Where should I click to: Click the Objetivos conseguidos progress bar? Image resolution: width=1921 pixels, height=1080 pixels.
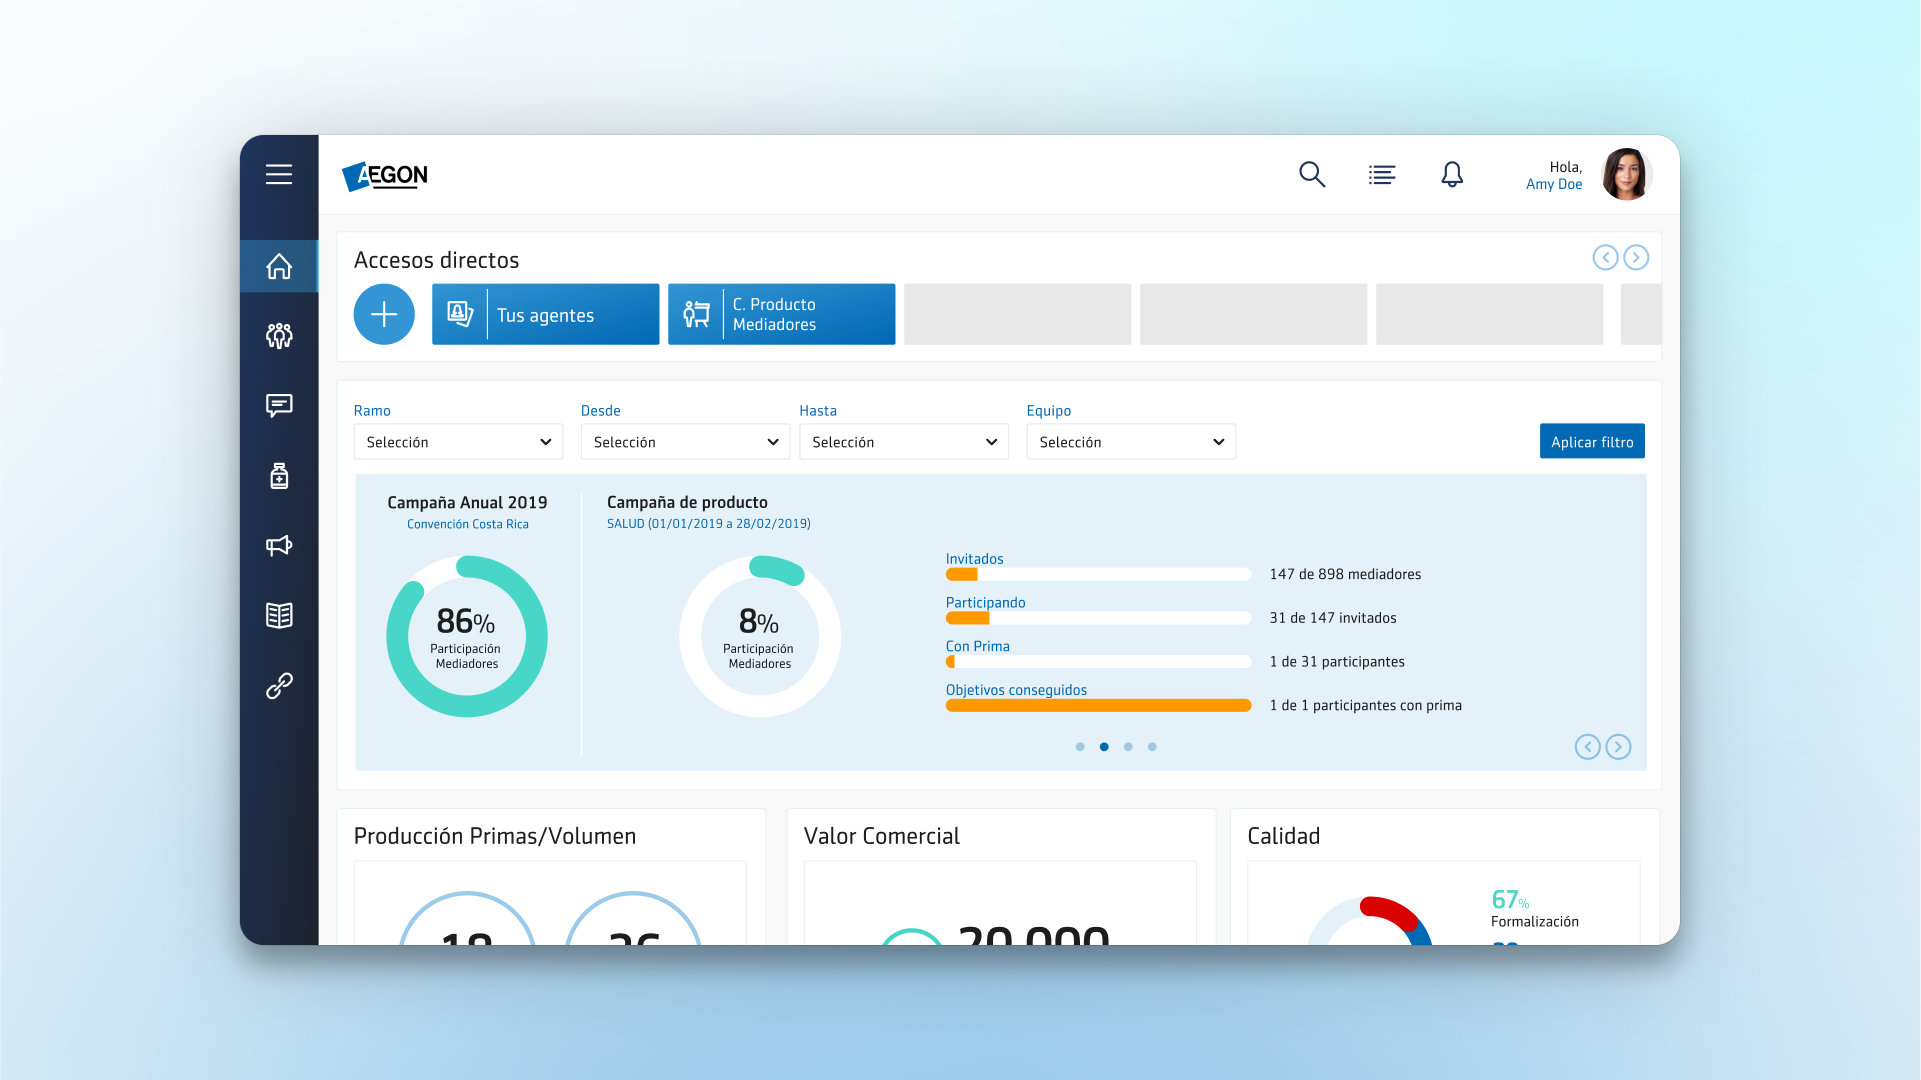[1099, 705]
